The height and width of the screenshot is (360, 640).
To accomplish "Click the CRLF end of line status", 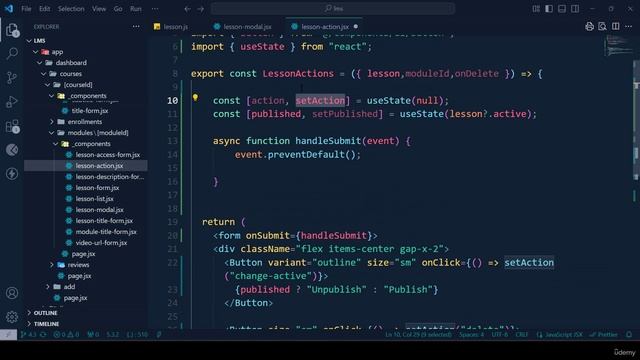I will pyautogui.click(x=521, y=335).
